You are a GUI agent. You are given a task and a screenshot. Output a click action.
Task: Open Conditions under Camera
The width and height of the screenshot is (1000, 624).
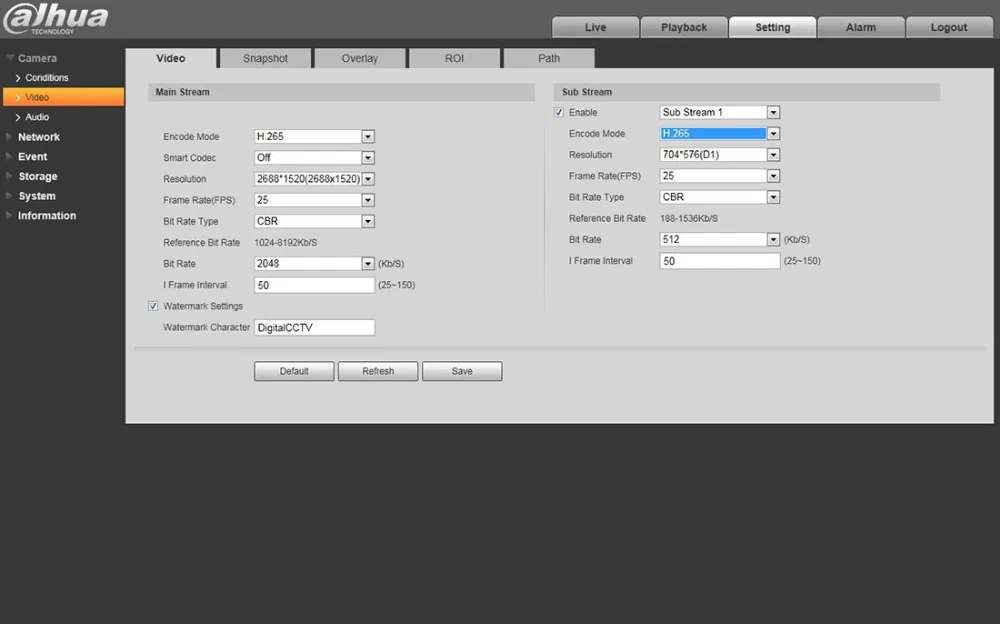(46, 78)
